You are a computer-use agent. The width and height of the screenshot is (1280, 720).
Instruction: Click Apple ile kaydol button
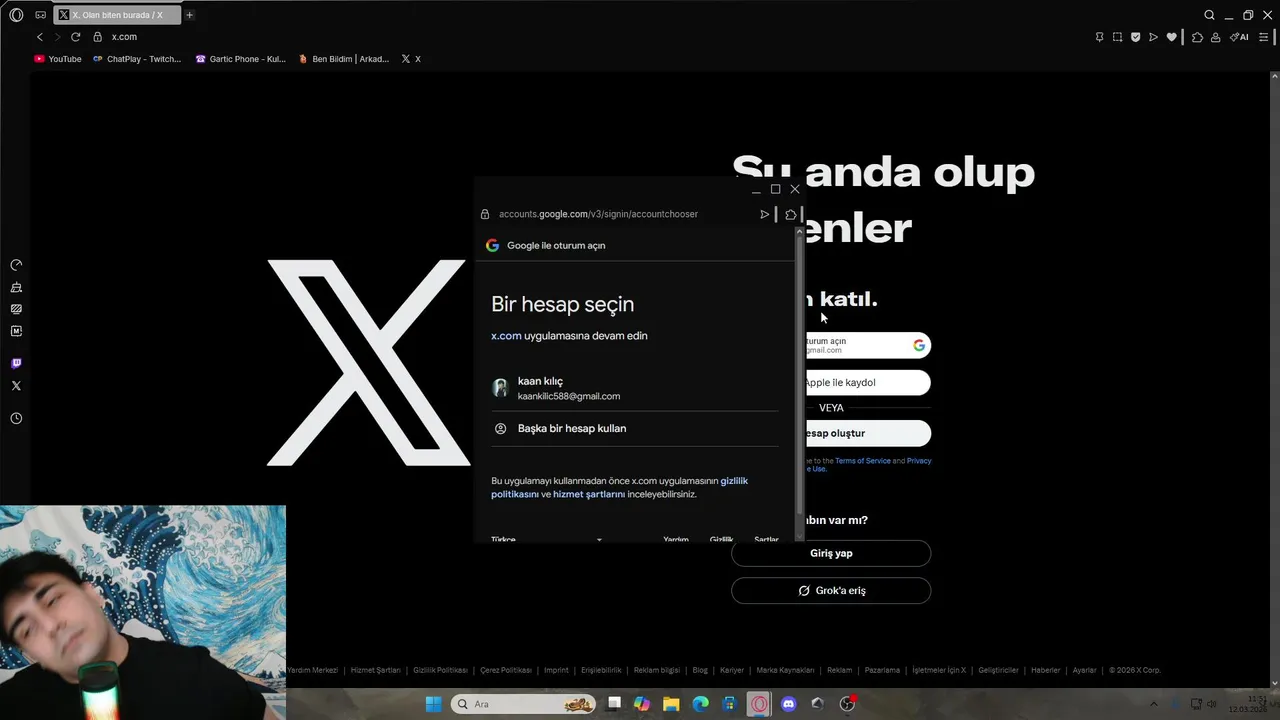867,383
